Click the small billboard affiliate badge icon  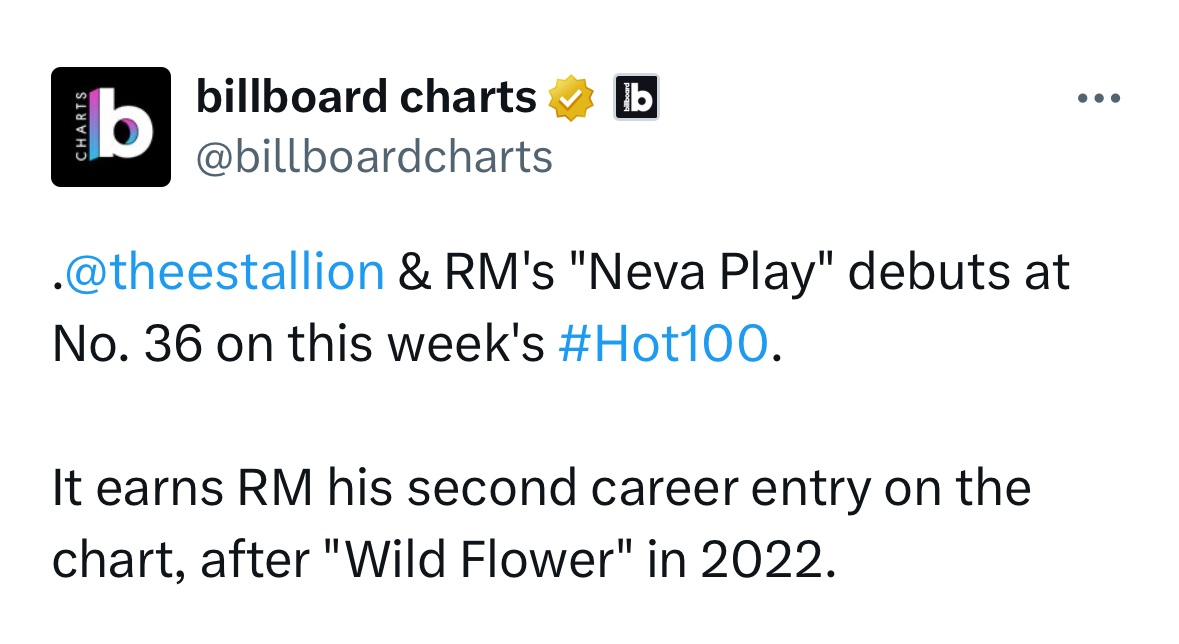(x=636, y=97)
